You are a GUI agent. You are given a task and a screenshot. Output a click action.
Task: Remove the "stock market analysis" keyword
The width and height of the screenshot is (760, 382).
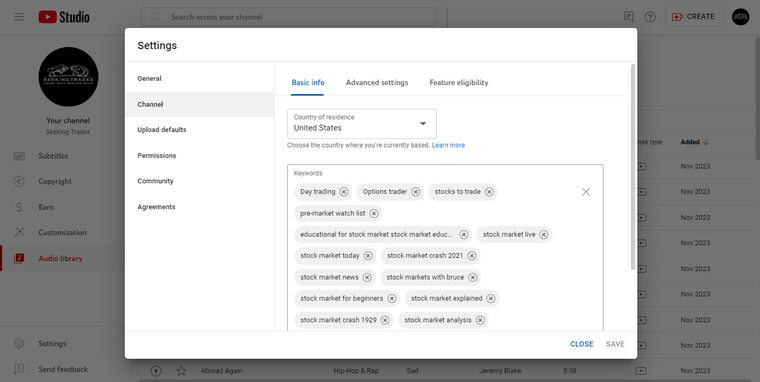click(x=480, y=320)
